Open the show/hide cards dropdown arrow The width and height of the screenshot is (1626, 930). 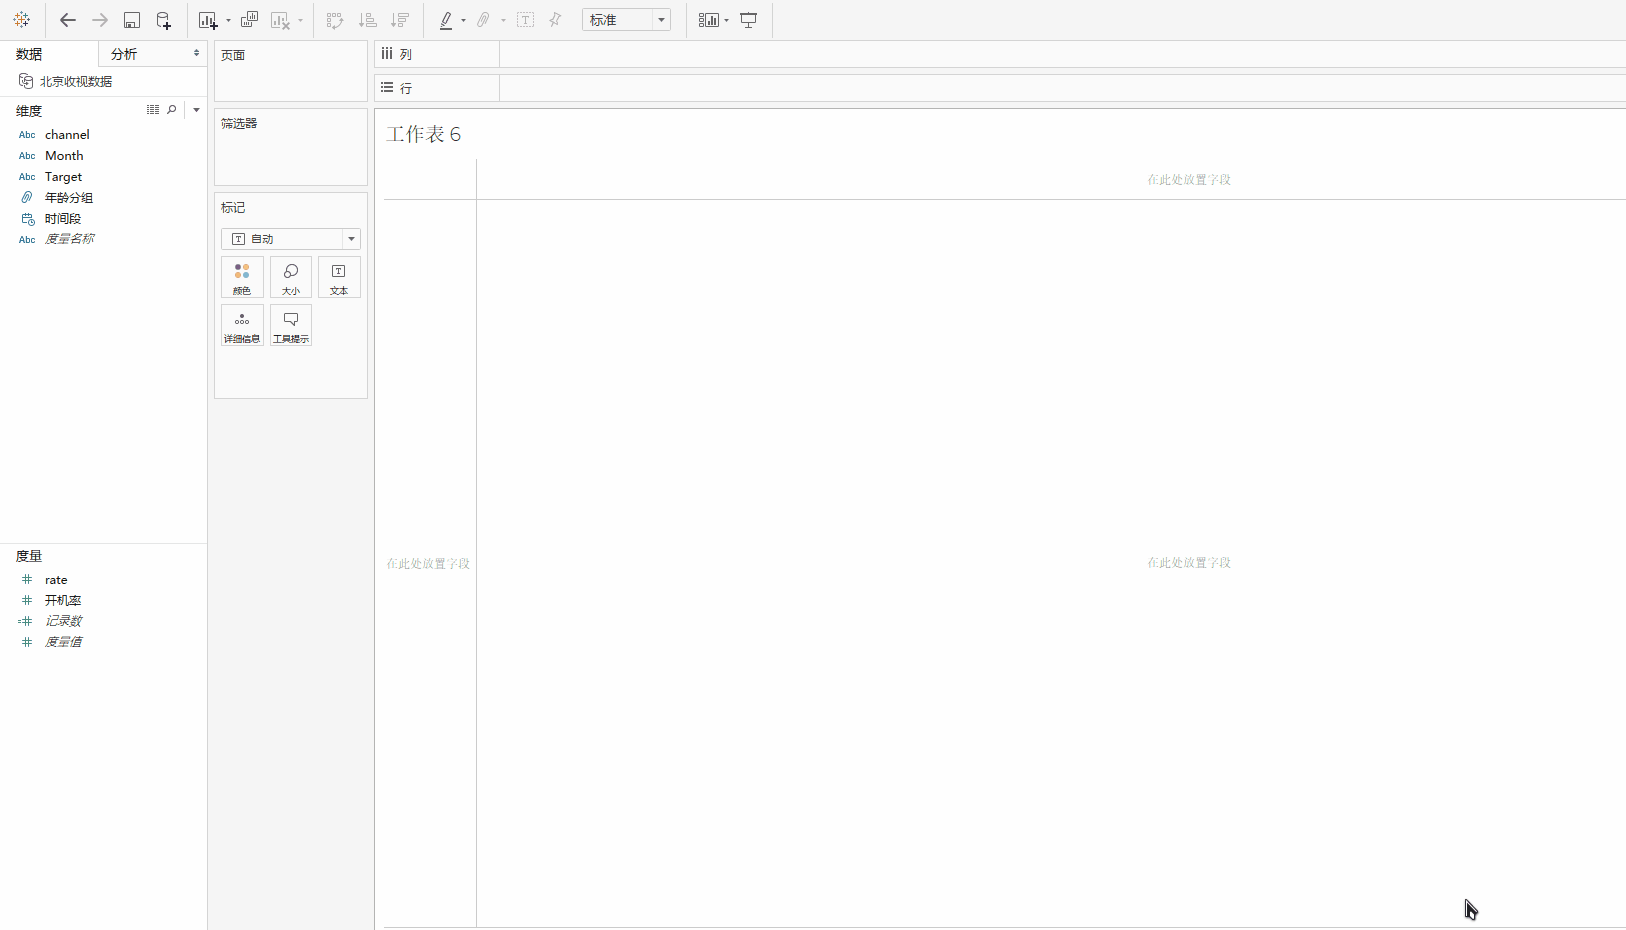(726, 20)
